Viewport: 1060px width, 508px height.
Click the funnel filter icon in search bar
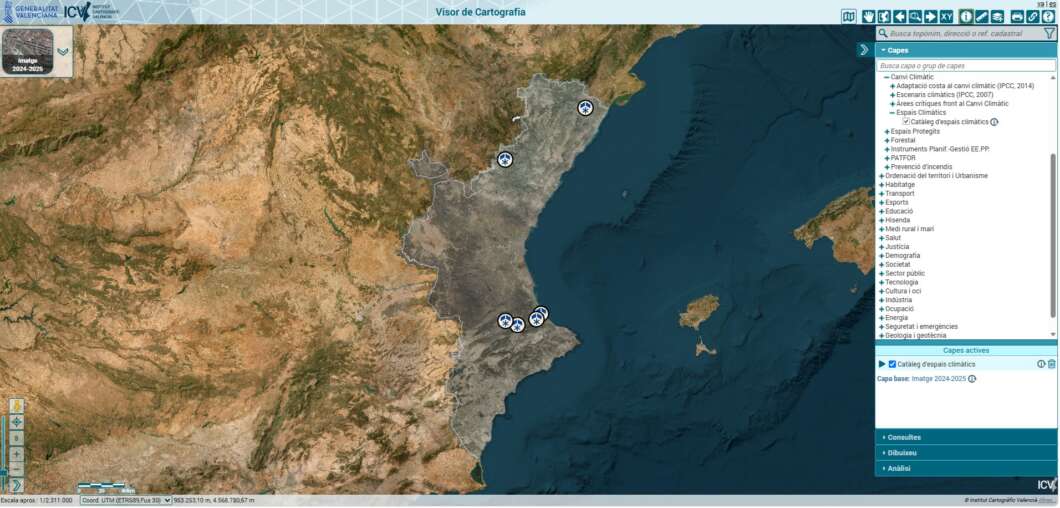pyautogui.click(x=1049, y=33)
